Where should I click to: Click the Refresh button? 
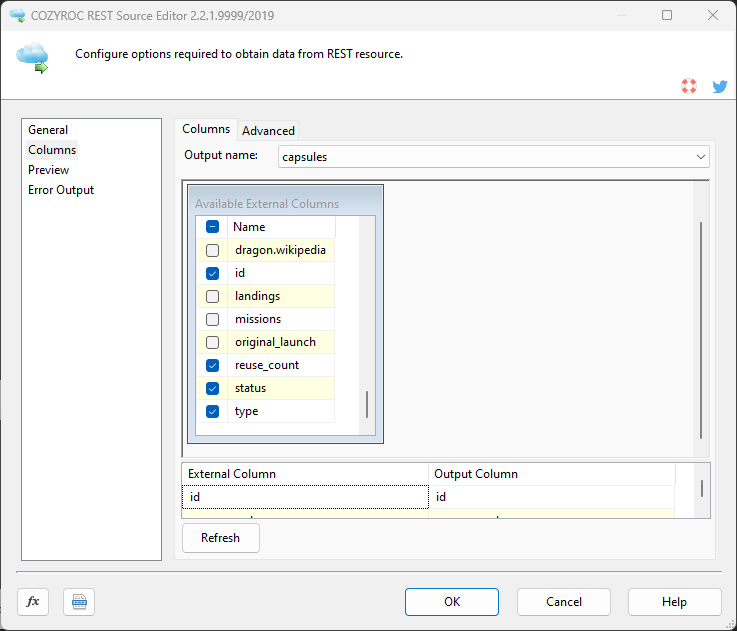[x=220, y=537]
